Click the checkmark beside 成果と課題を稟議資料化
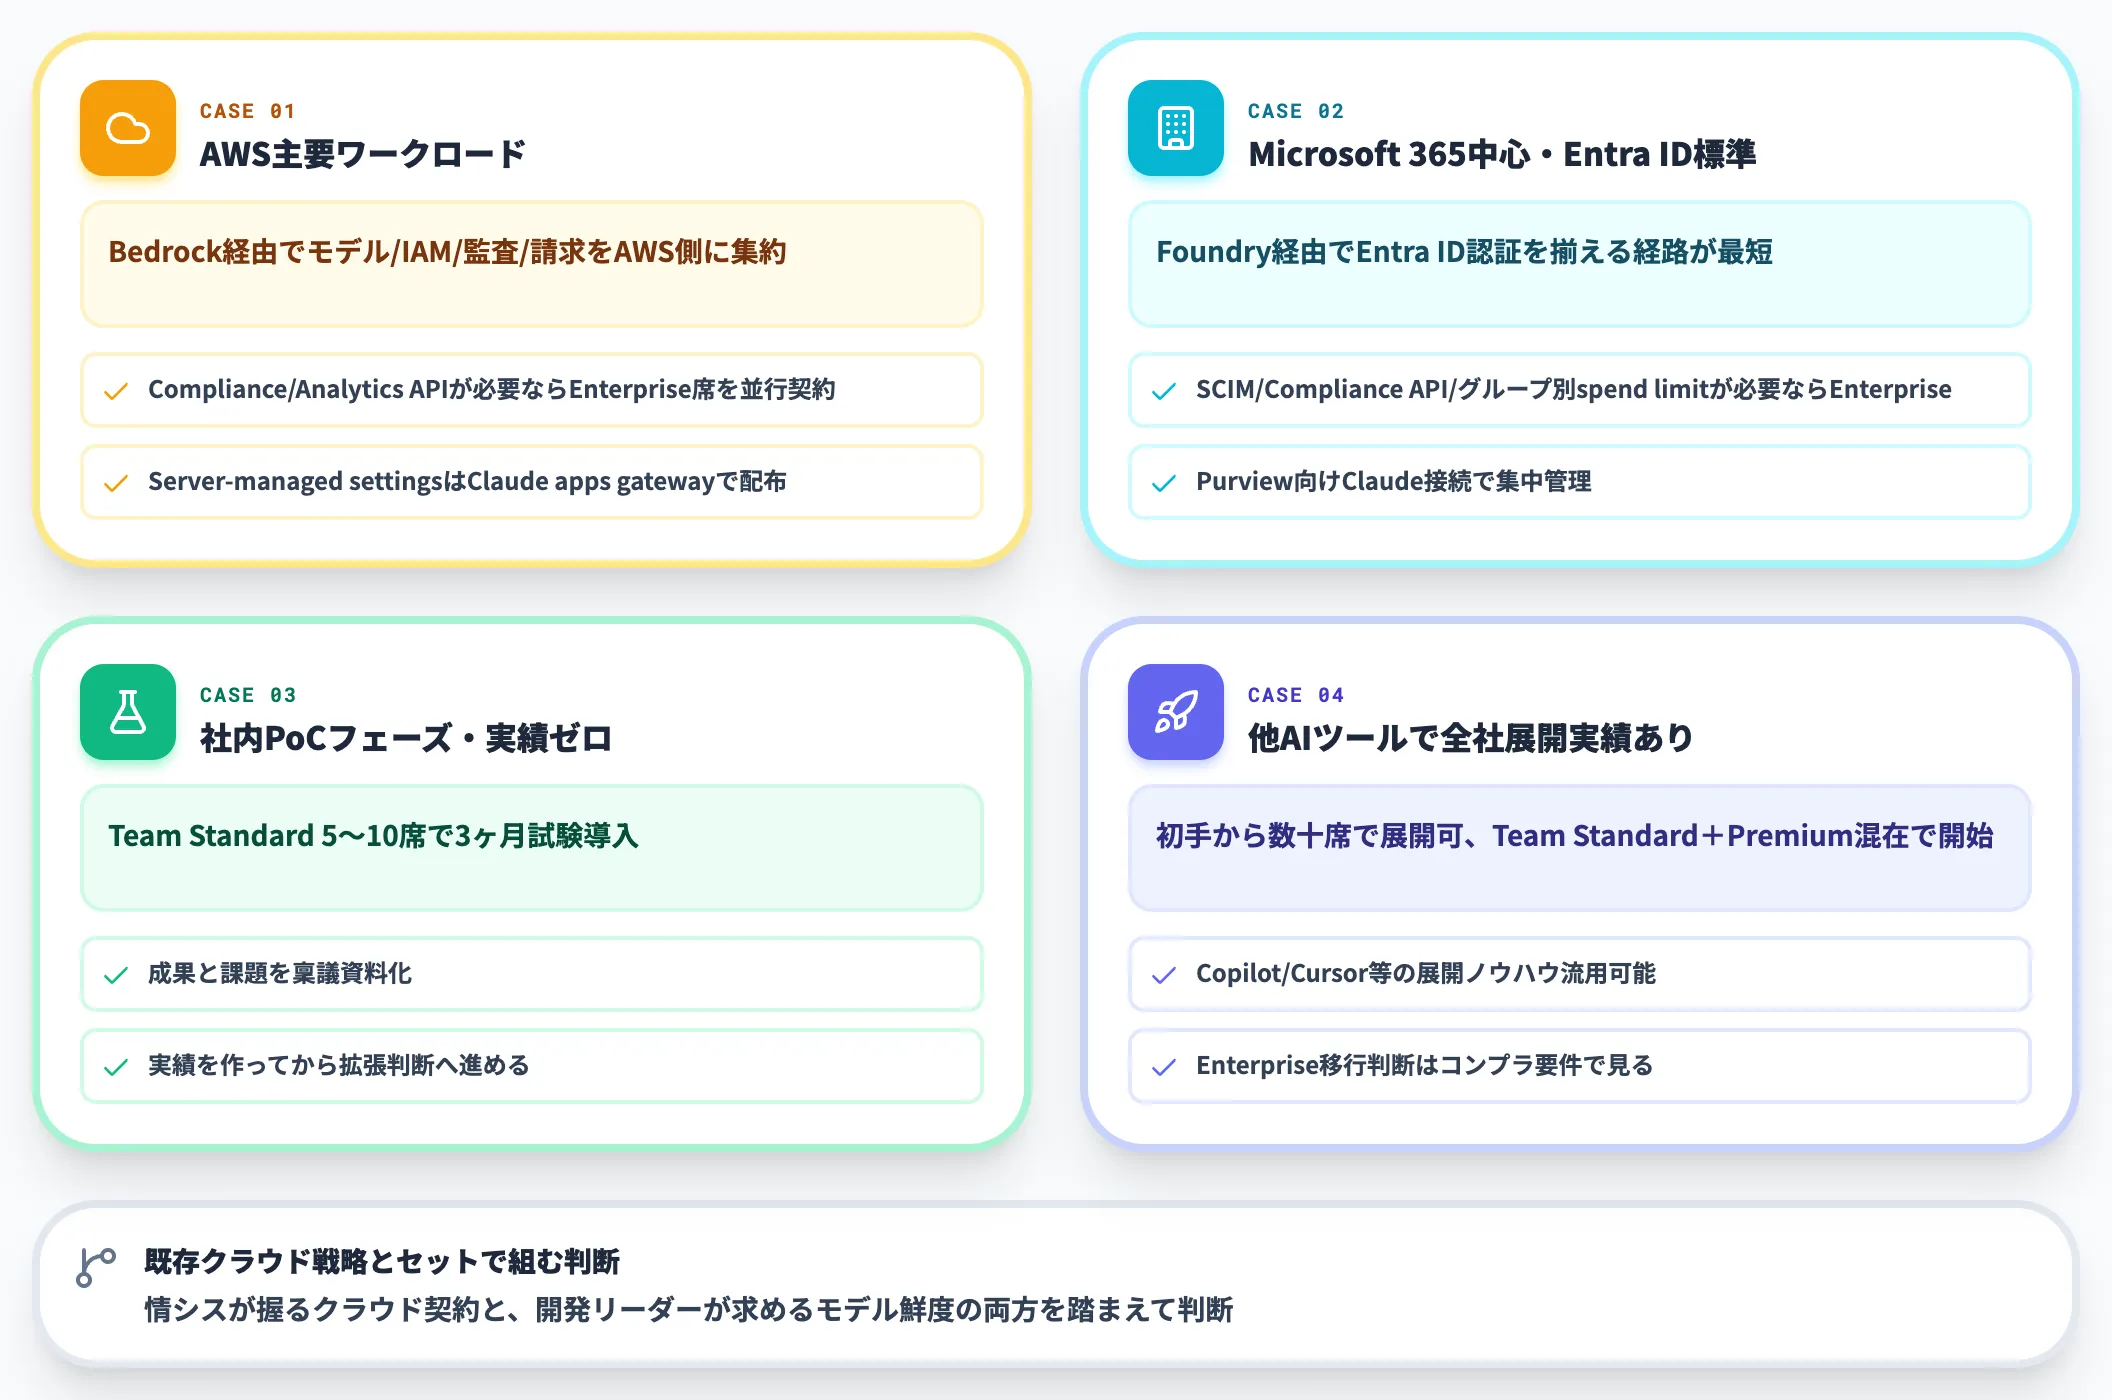Screen dimensions: 2112x1400 point(116,975)
